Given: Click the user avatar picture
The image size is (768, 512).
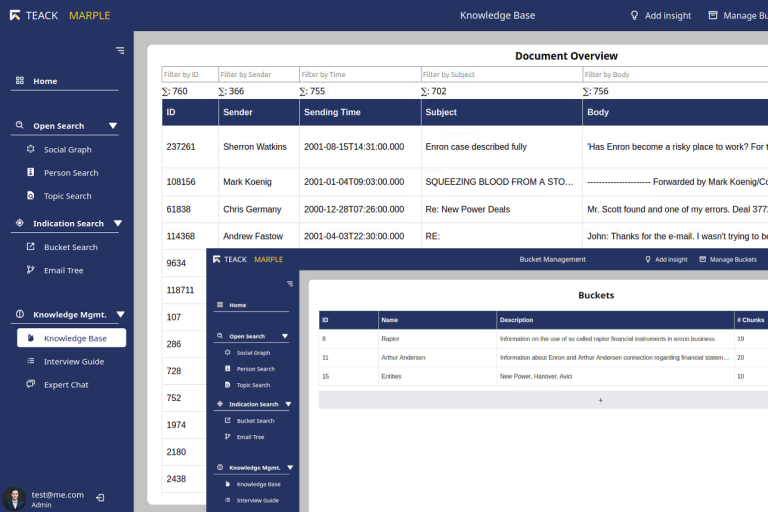Looking at the screenshot, I should (x=15, y=499).
